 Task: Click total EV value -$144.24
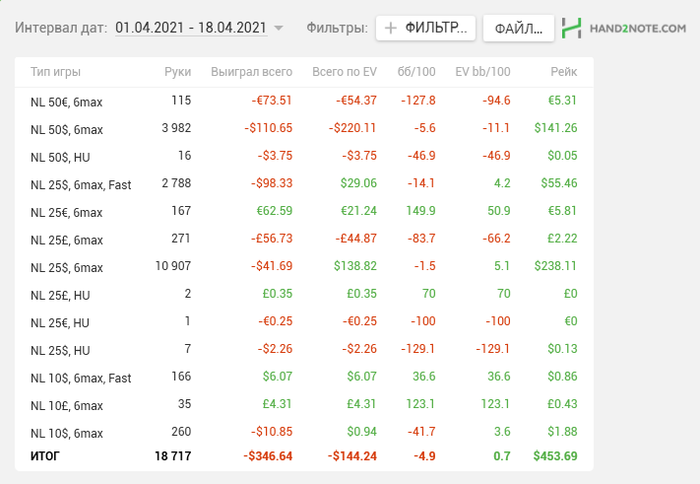click(x=352, y=456)
